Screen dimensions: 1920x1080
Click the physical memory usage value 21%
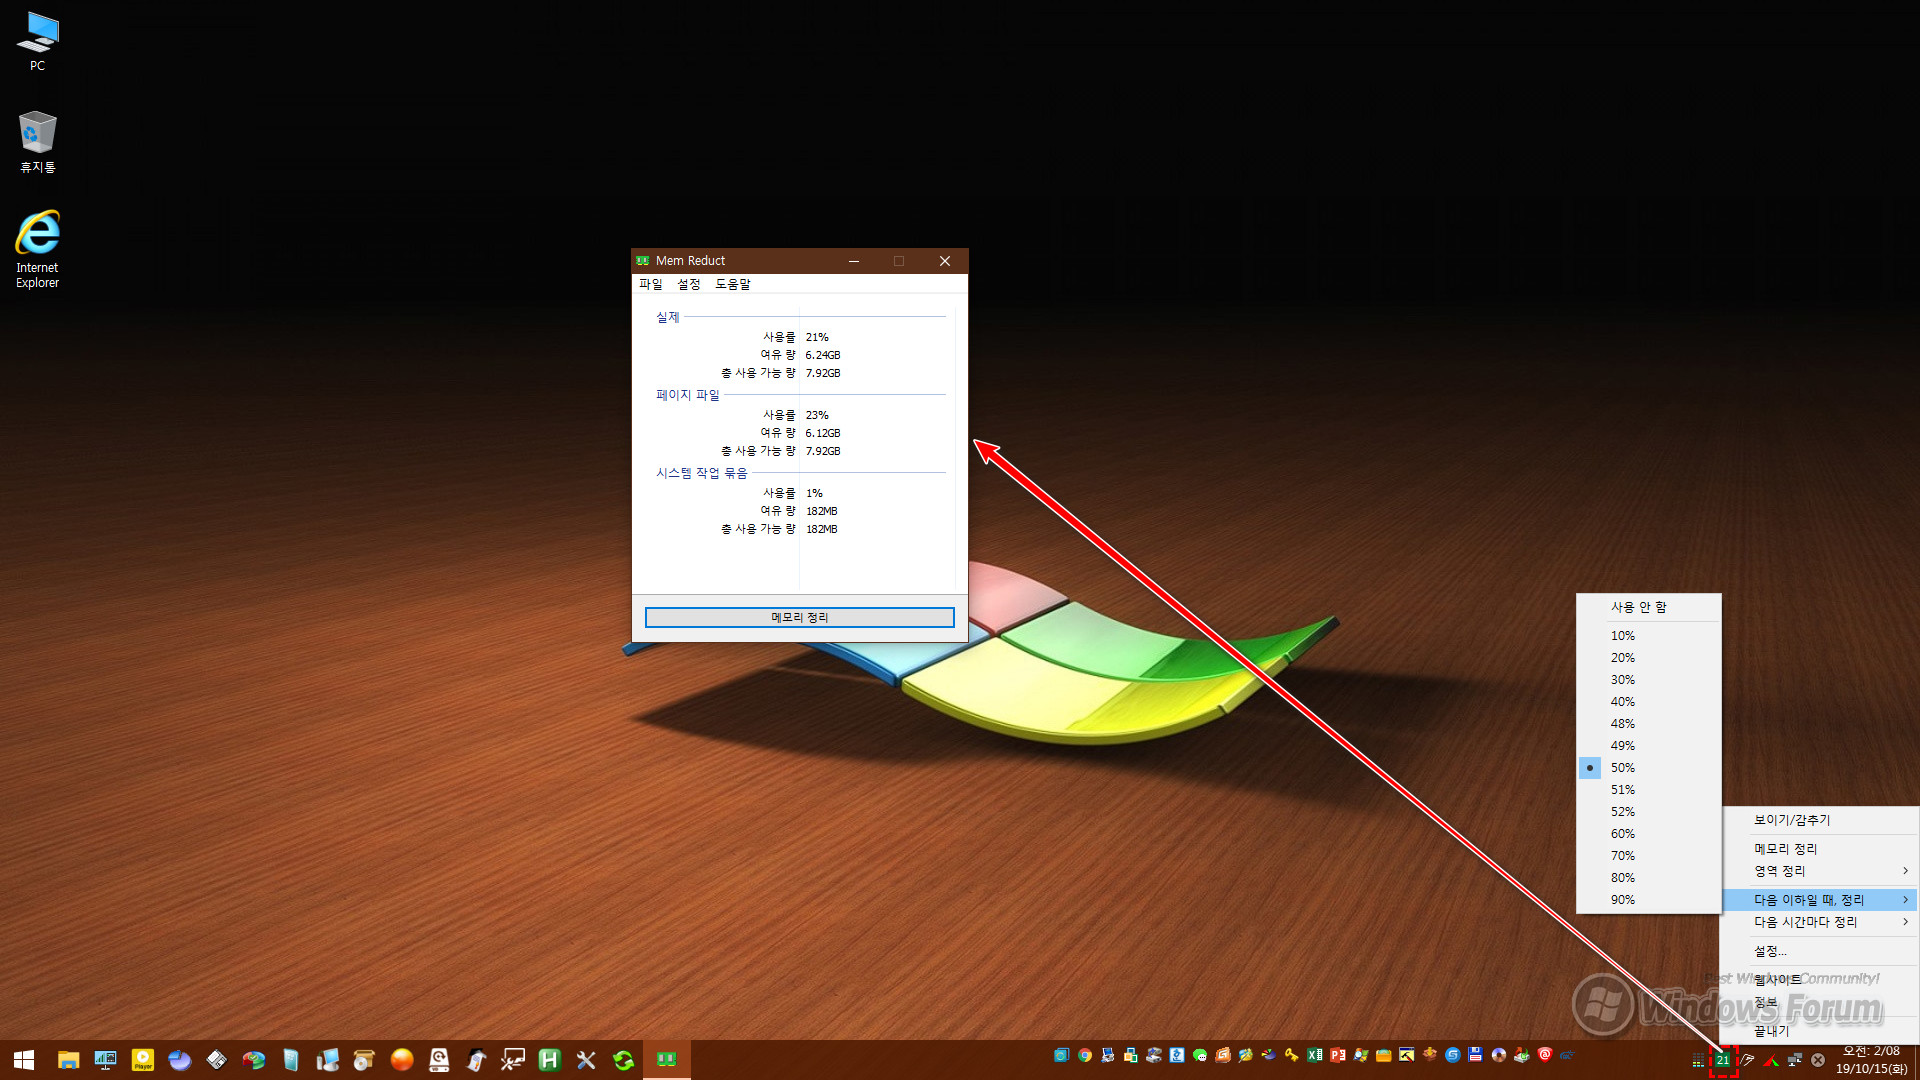817,337
